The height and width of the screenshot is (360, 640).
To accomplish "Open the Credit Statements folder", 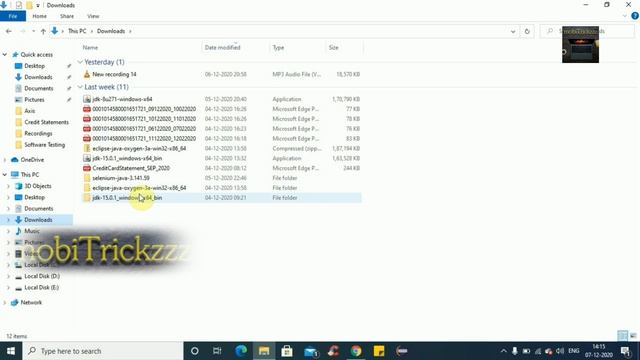I will (x=47, y=122).
